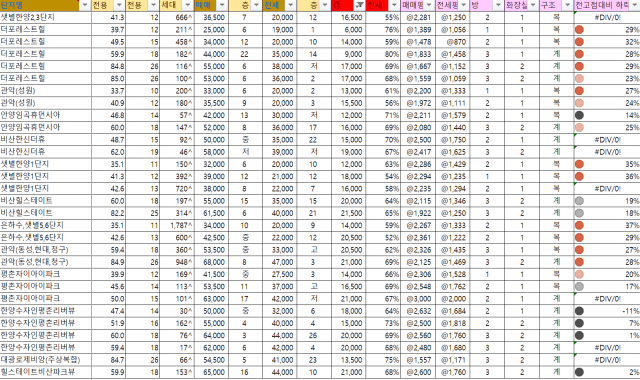Select the 매매 price cell 68,000
Image resolution: width=640 pixels, height=380 pixels.
(211, 262)
